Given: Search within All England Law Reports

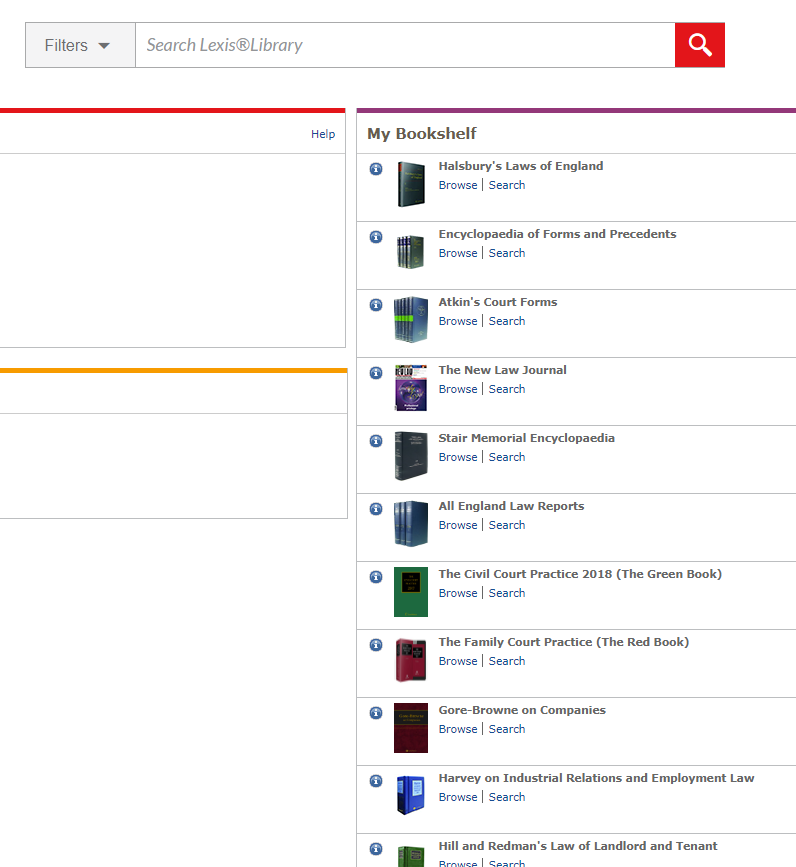Looking at the screenshot, I should pyautogui.click(x=506, y=525).
